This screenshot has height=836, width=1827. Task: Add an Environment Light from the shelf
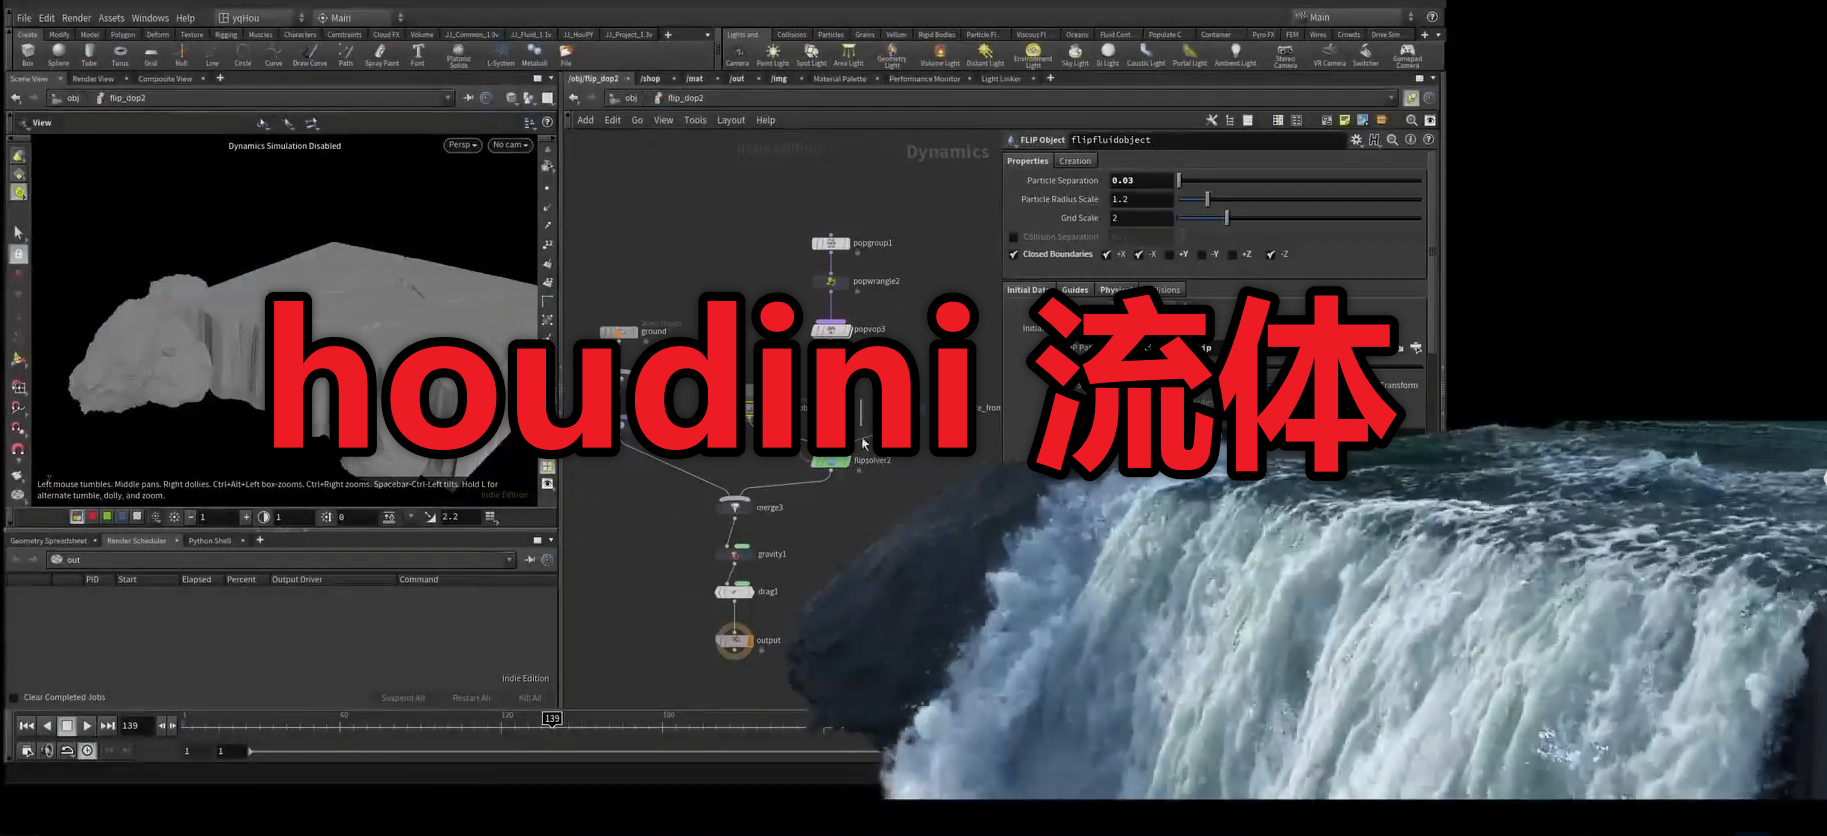pos(1033,56)
